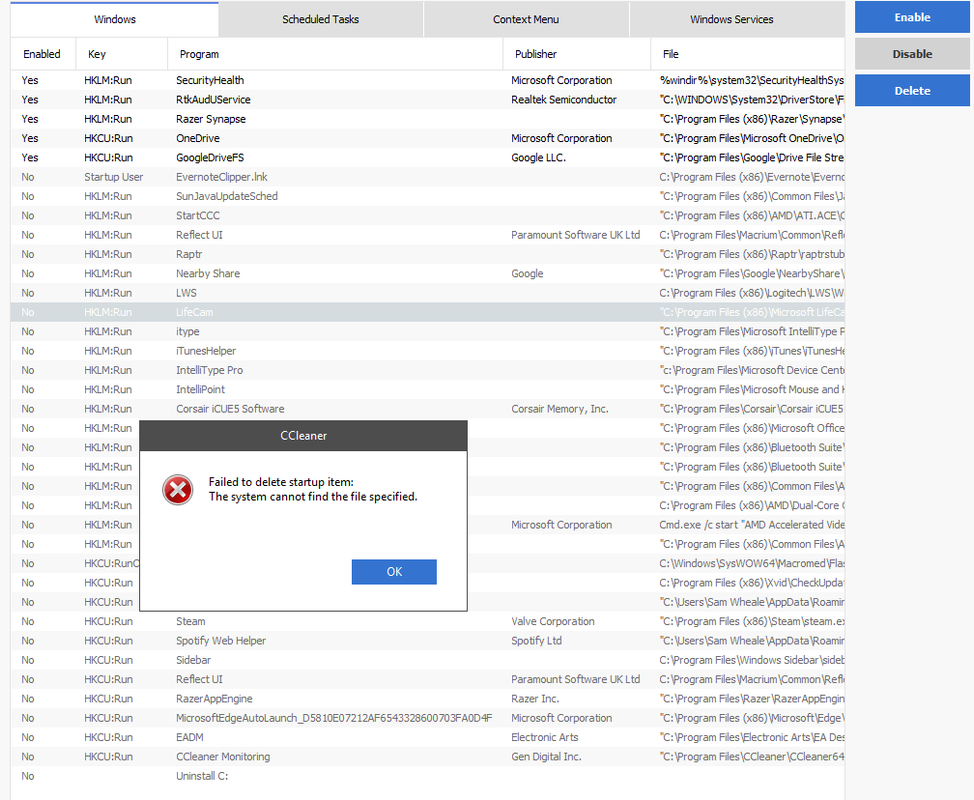974x800 pixels.
Task: Click the Electronic Arts publisher cell
Action: pos(545,737)
